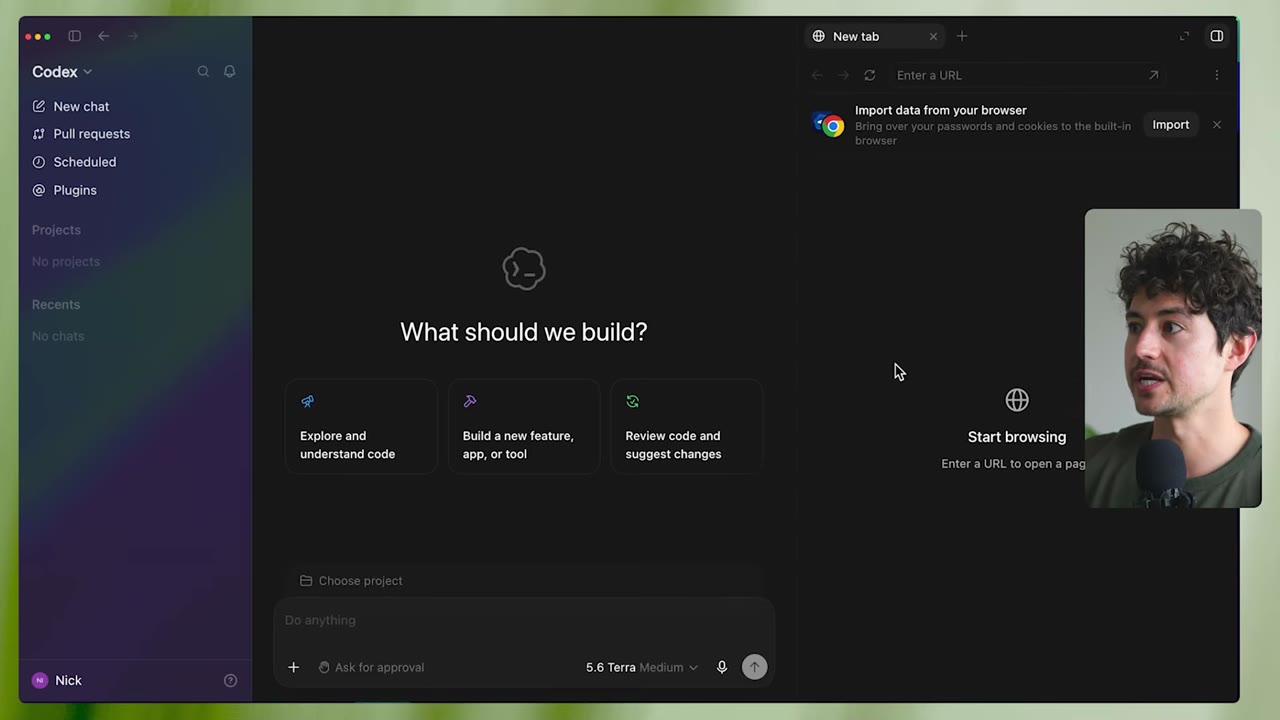Viewport: 1280px width, 720px height.
Task: Send the prompt with the arrow button
Action: (755, 667)
